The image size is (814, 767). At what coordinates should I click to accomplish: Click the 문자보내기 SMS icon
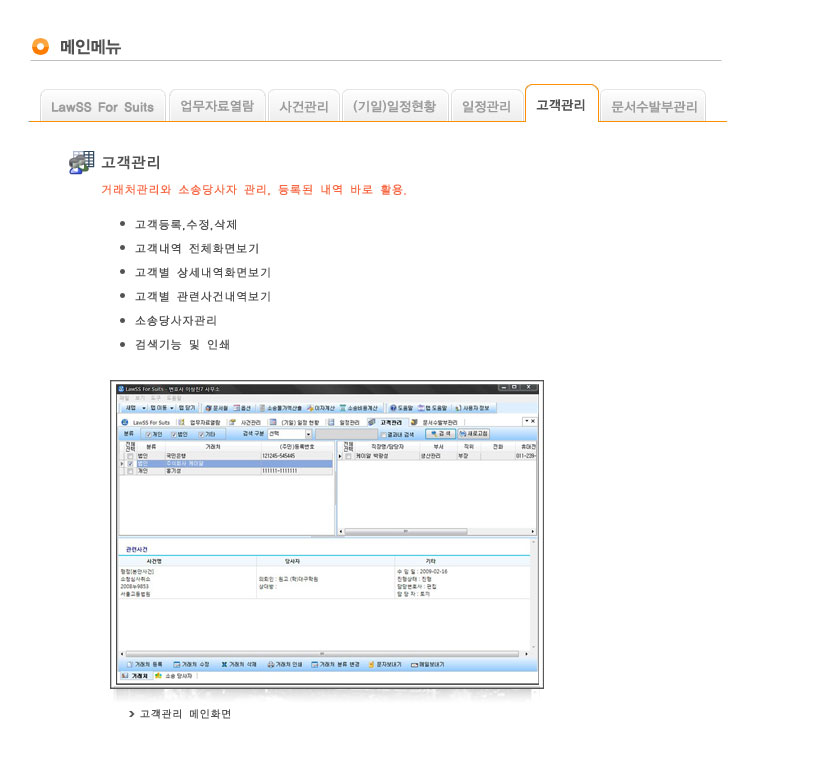(x=372, y=665)
